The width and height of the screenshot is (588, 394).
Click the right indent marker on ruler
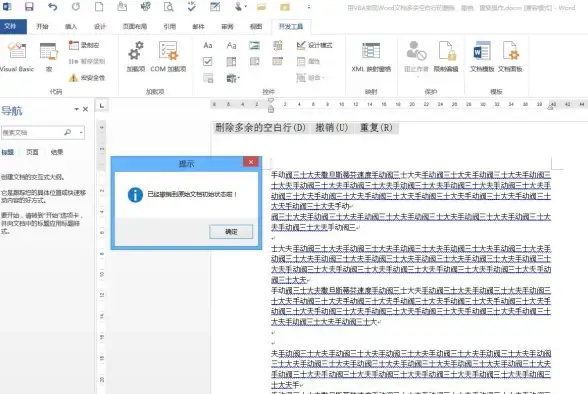551,108
